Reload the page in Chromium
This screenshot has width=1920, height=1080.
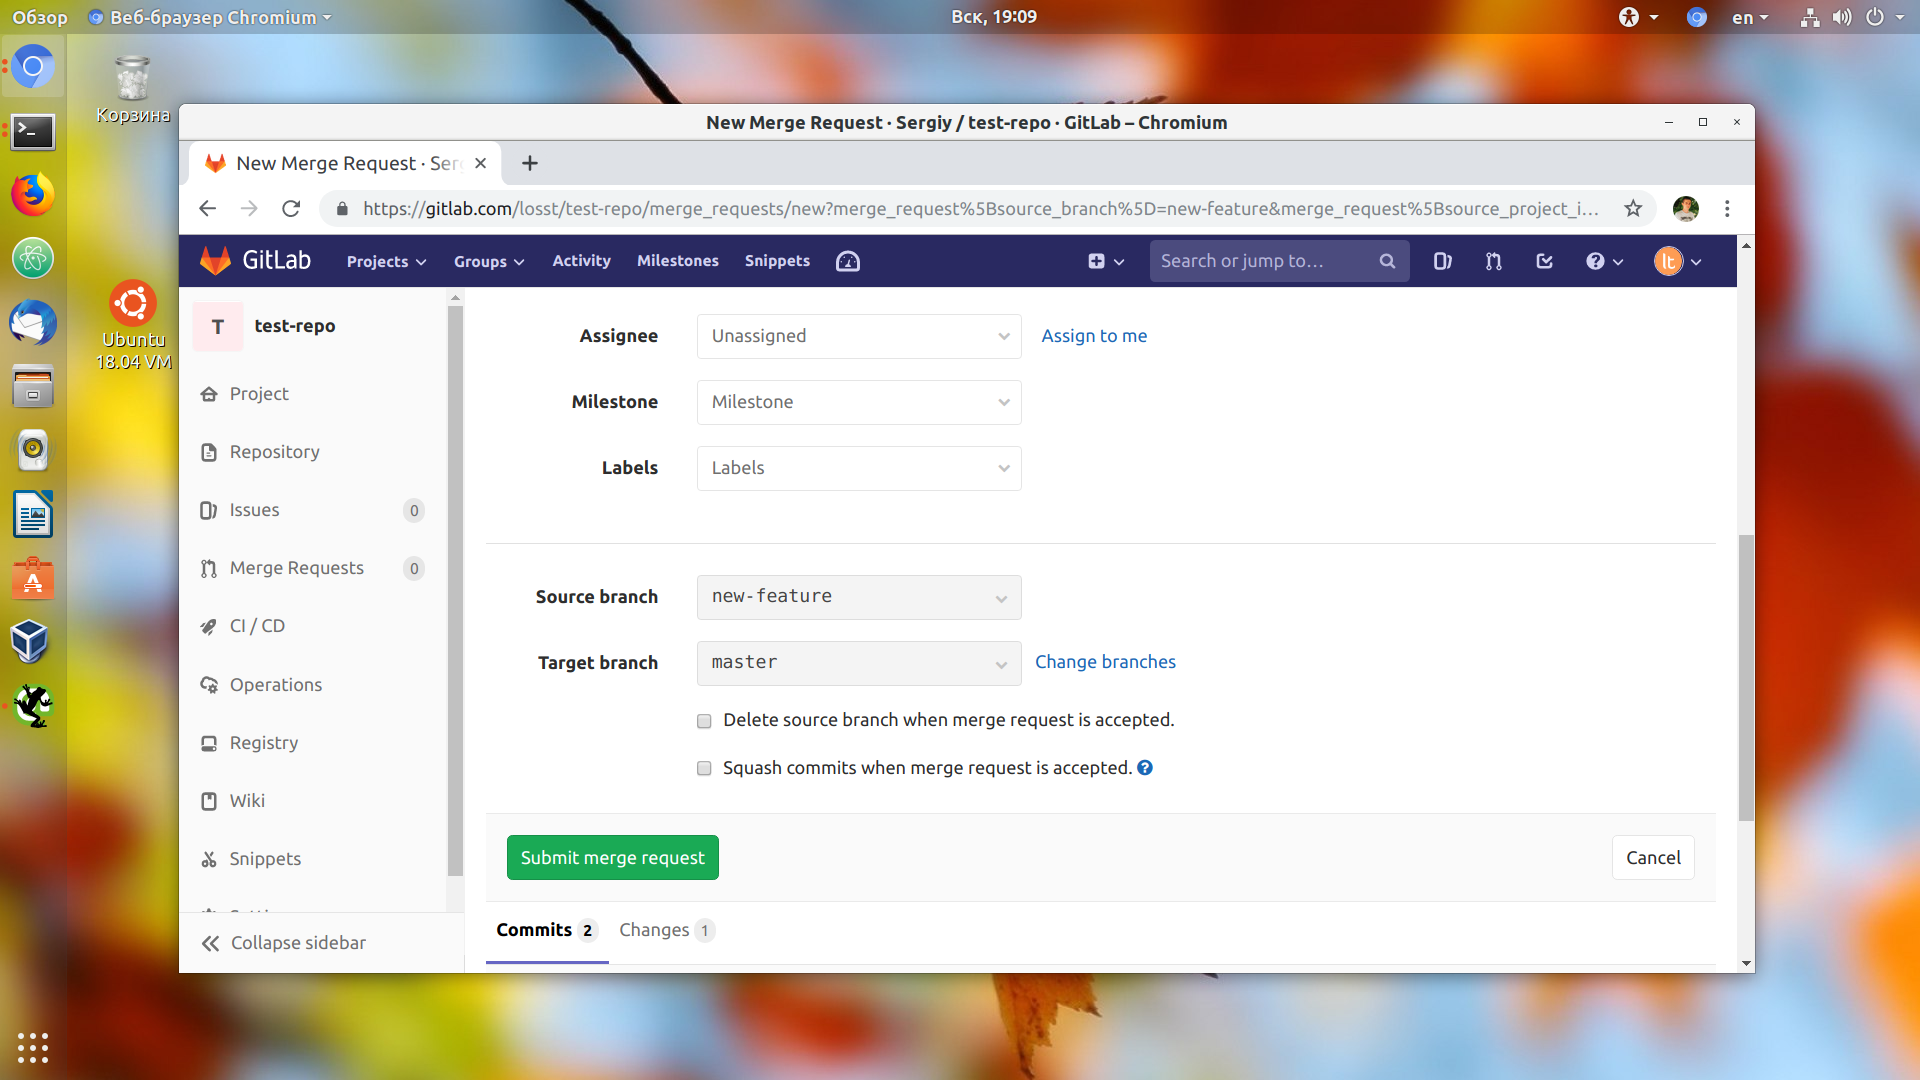(x=291, y=208)
